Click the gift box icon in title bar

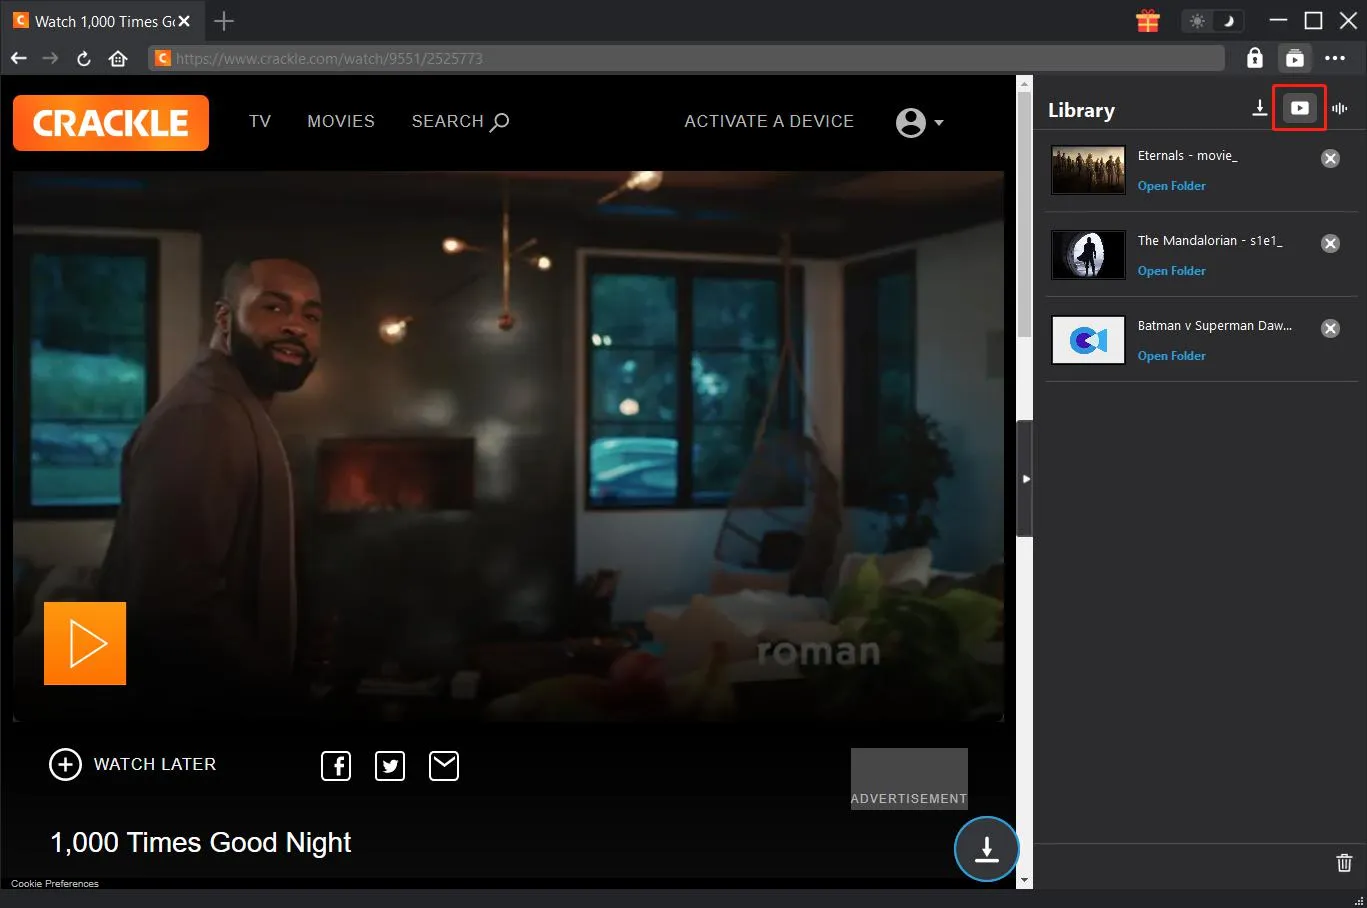coord(1148,21)
